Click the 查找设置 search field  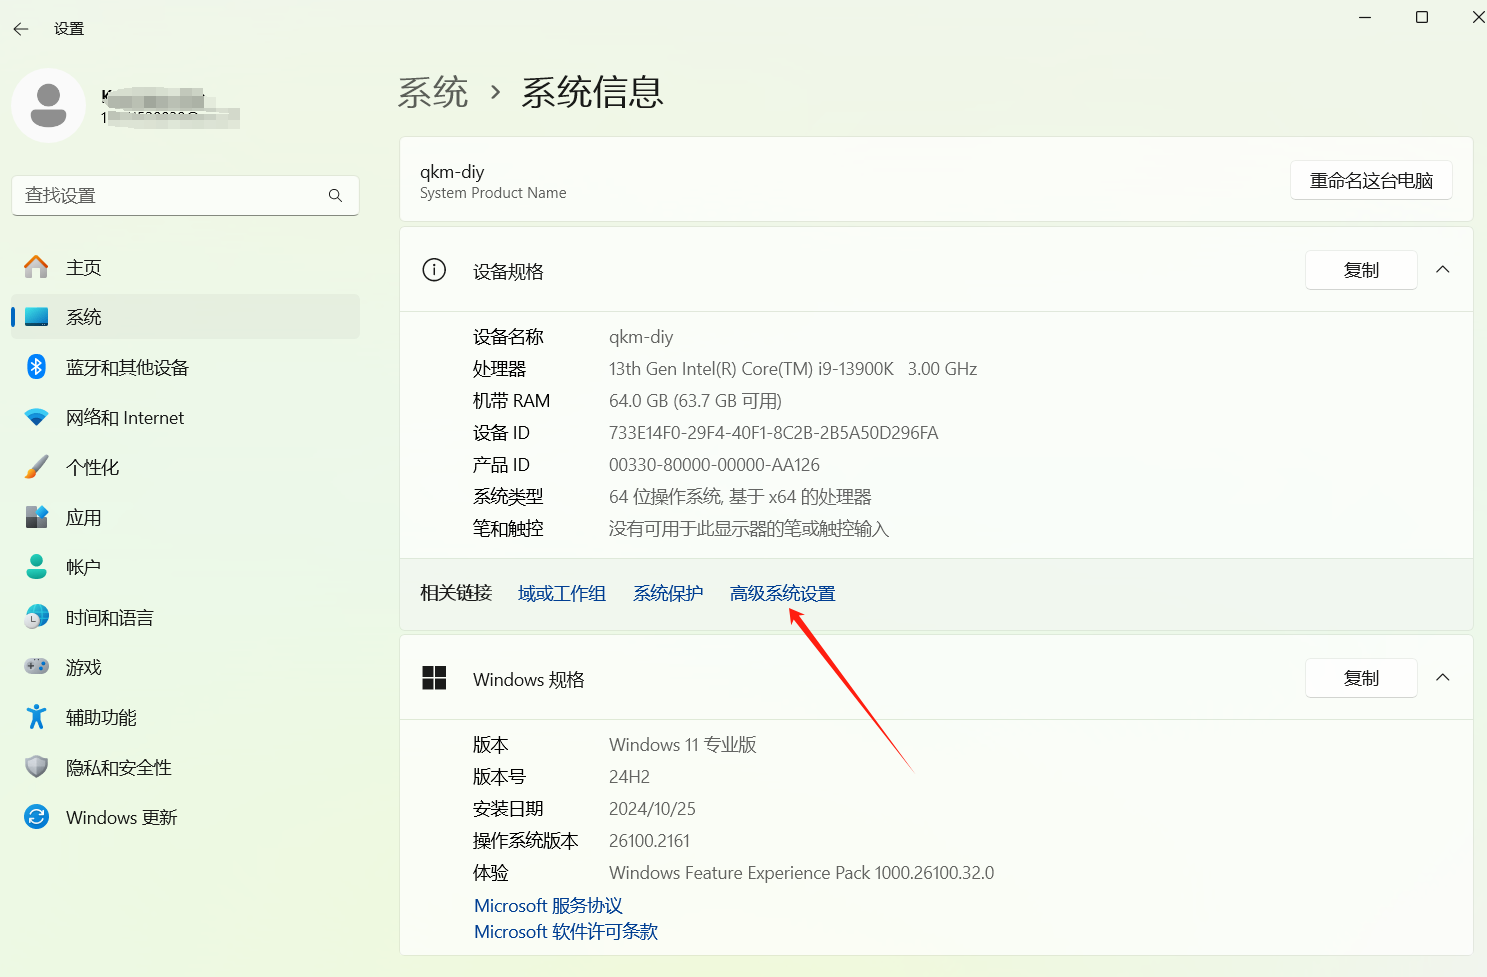[x=185, y=196]
